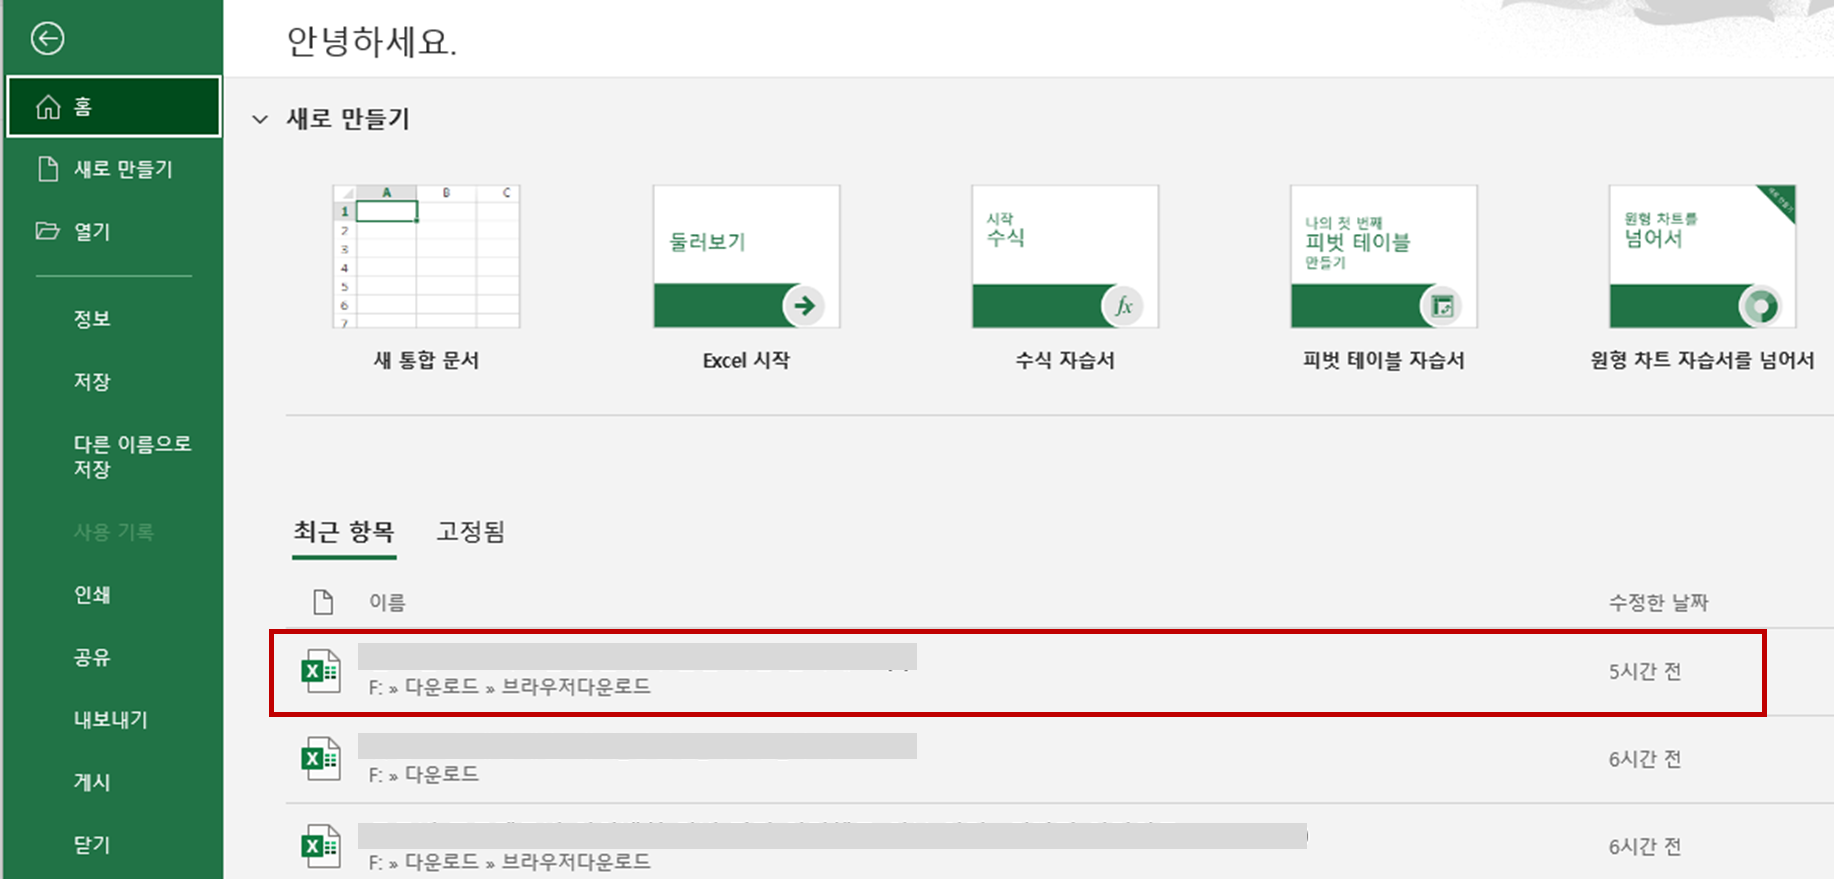Go to 공유 share page
This screenshot has height=879, width=1834.
pyautogui.click(x=92, y=657)
